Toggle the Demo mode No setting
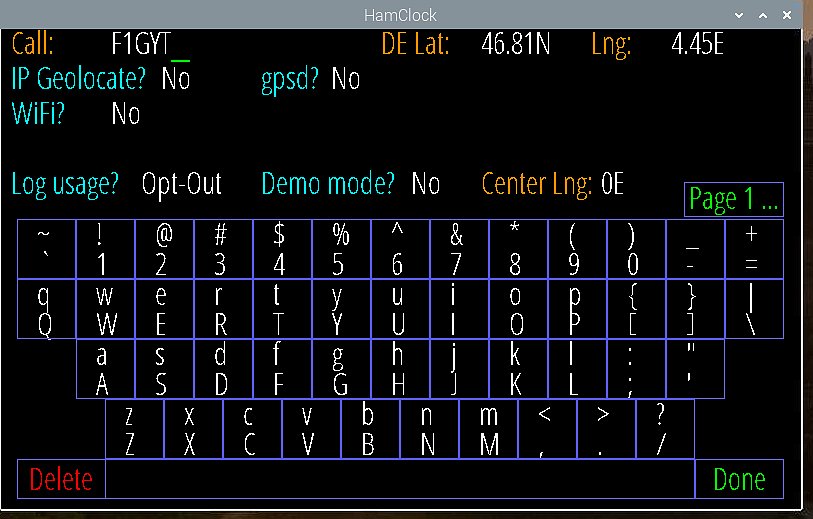The width and height of the screenshot is (813, 519). tap(426, 184)
